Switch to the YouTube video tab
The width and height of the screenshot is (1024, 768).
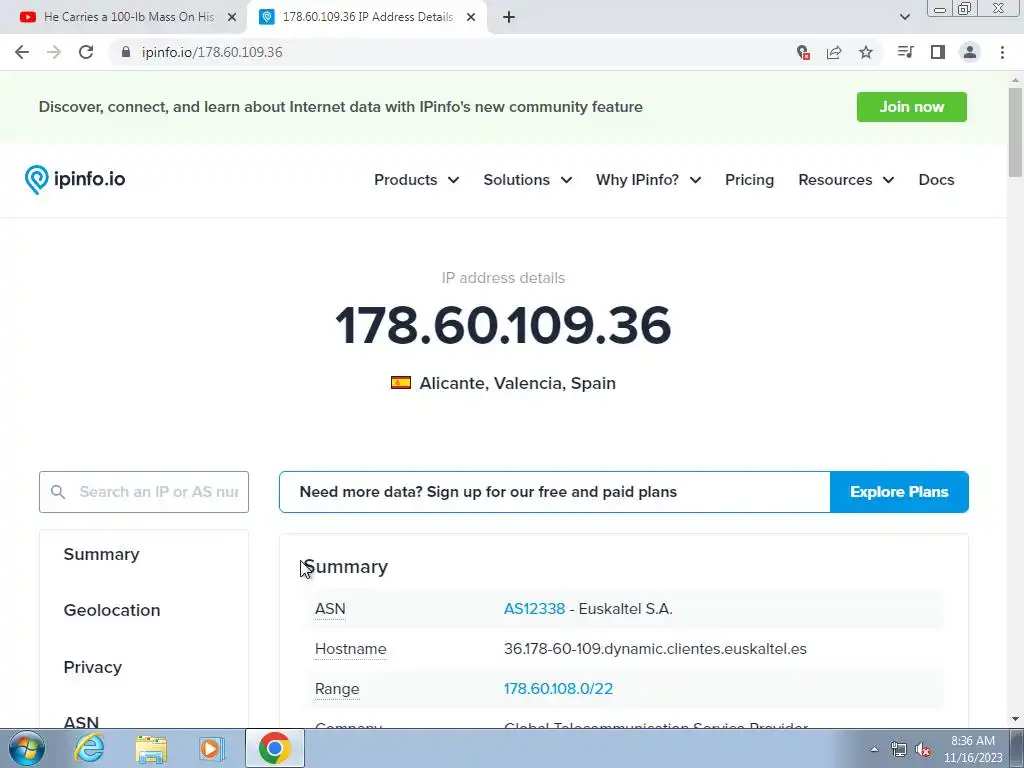tap(128, 17)
